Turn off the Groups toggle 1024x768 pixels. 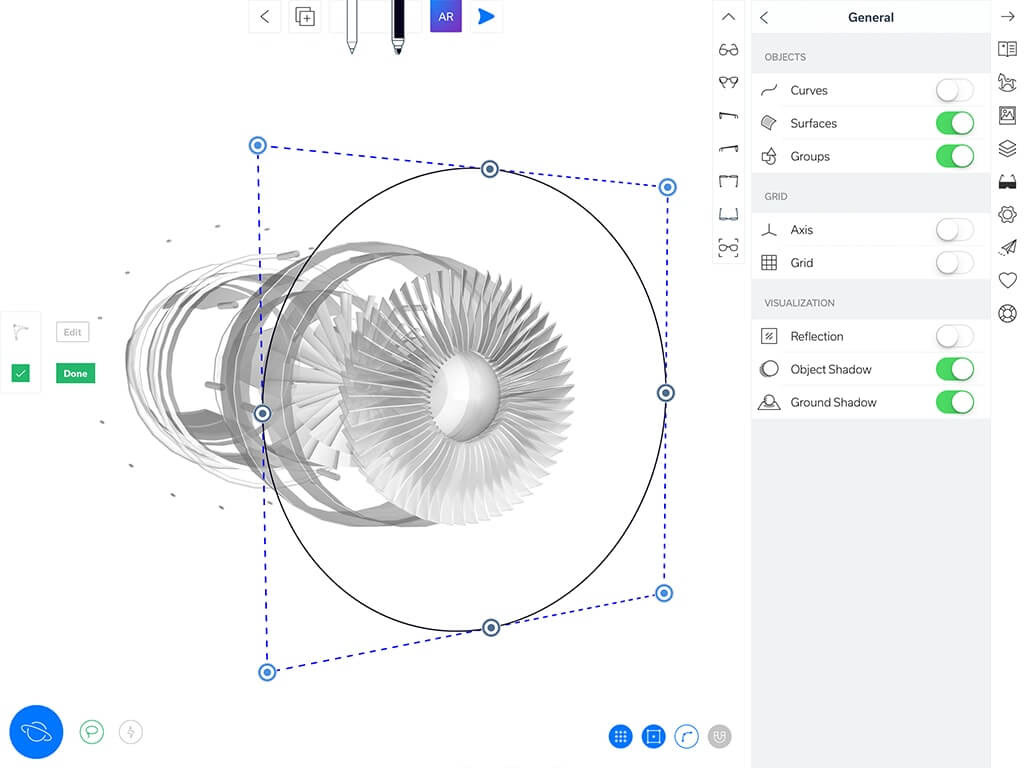pyautogui.click(x=954, y=156)
